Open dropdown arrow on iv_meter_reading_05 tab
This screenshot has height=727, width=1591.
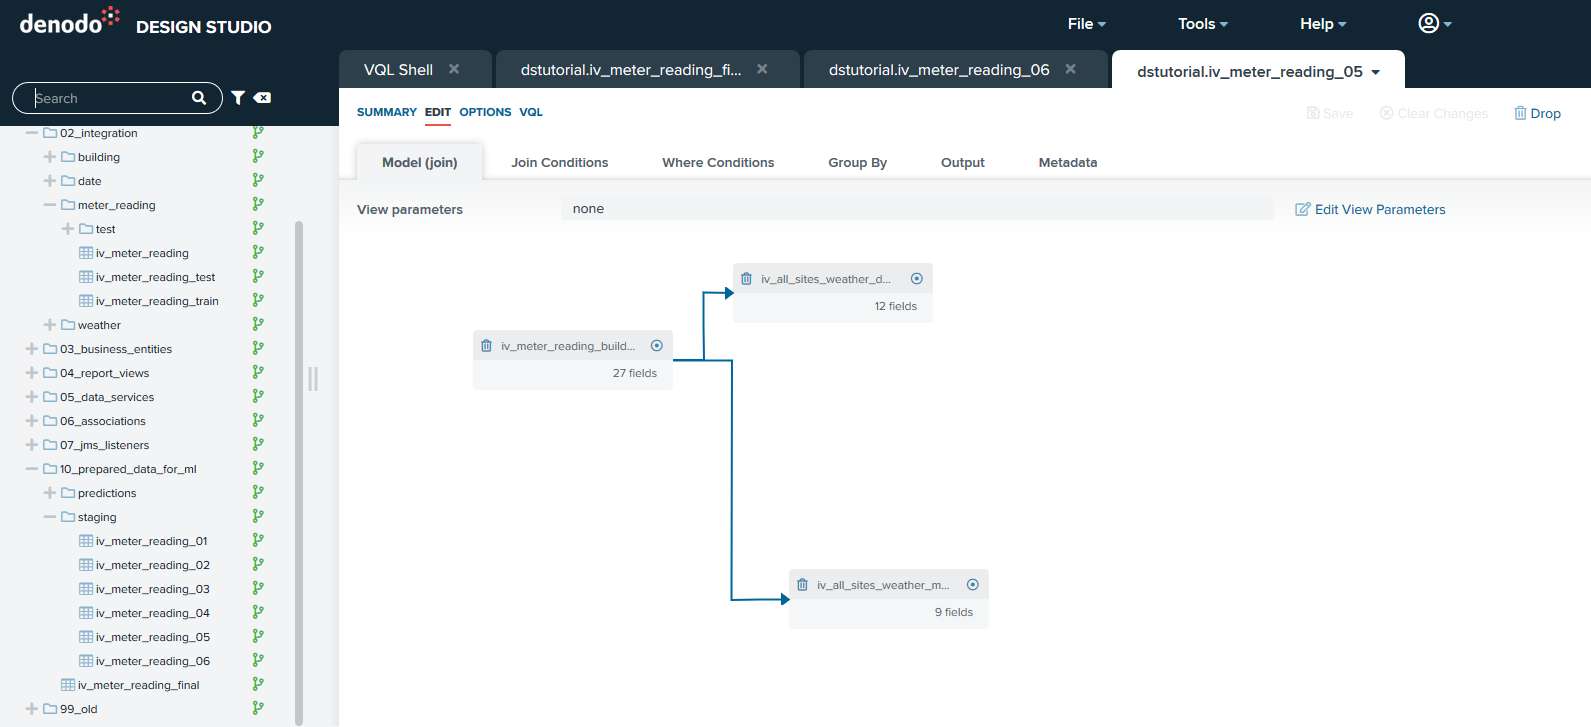1376,72
